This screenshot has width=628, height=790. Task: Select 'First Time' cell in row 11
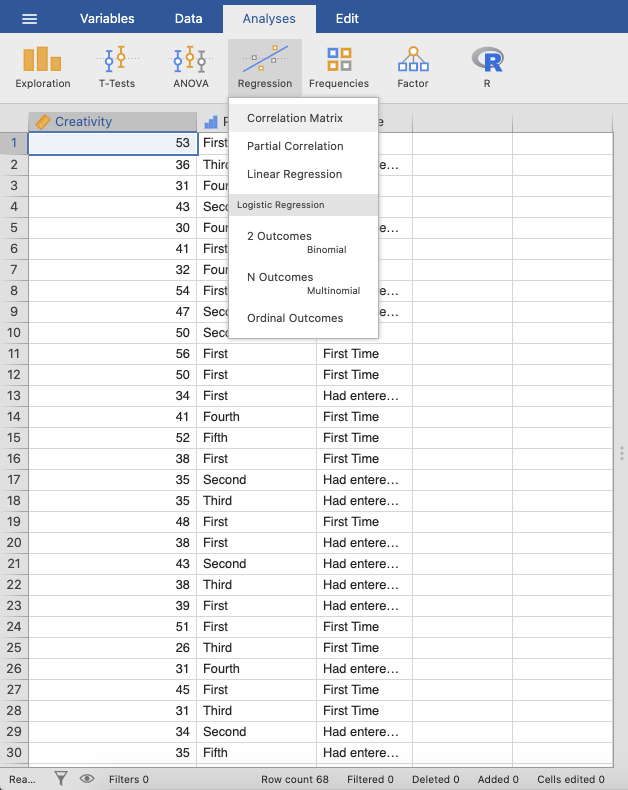point(364,354)
